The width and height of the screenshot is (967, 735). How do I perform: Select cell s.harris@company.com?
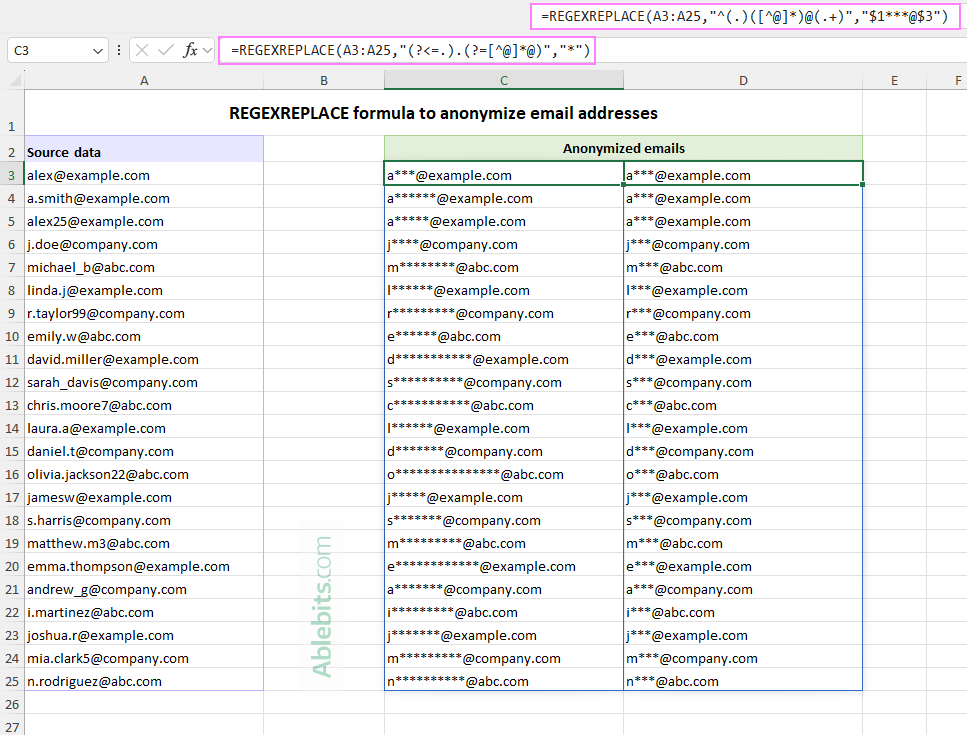tap(144, 520)
